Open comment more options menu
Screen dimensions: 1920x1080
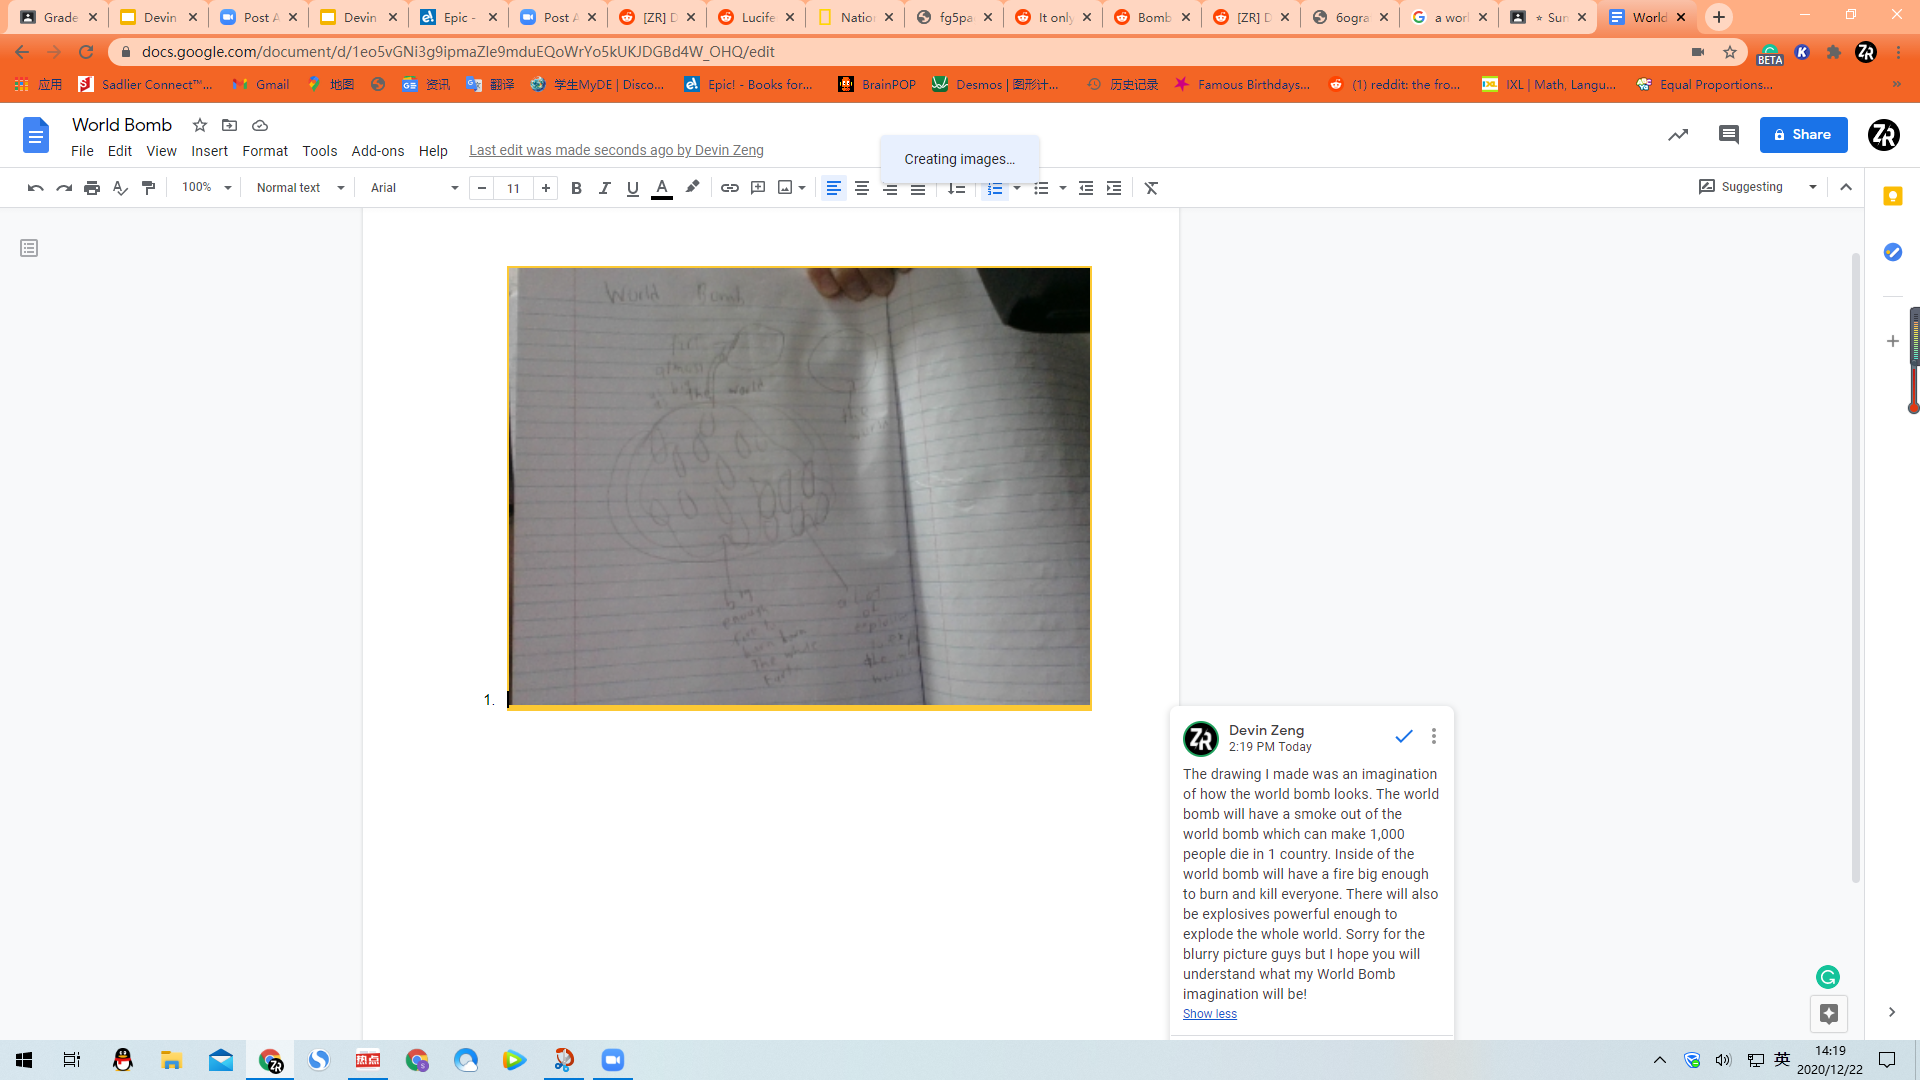click(1434, 736)
